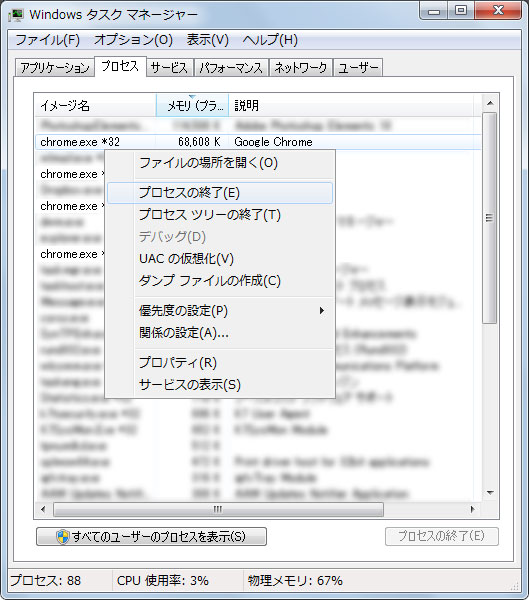This screenshot has width=529, height=600.
Task: Click the left arrow of the horizontal scrollbar
Action: coord(43,509)
